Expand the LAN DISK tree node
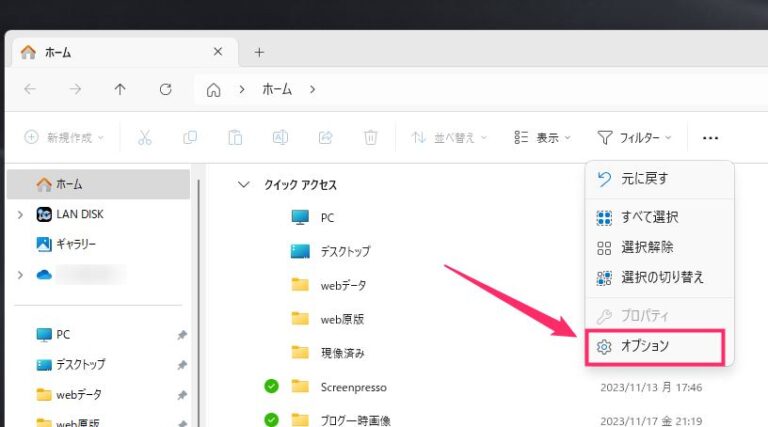 21,214
